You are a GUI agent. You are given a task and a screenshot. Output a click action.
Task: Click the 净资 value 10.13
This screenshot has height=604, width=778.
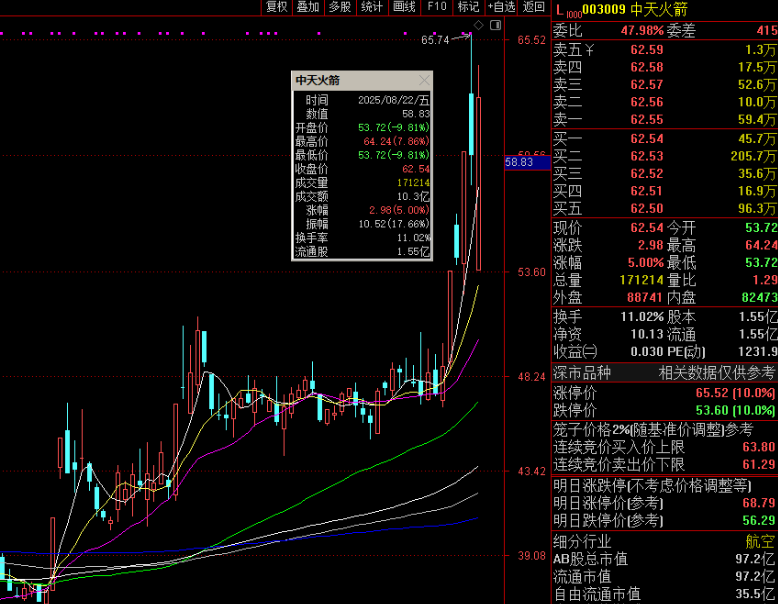pyautogui.click(x=647, y=334)
